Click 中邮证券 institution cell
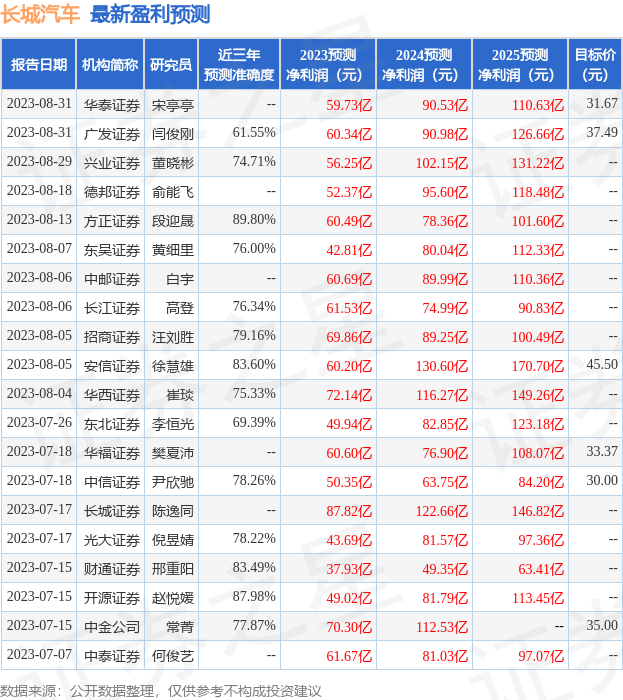623x700 pixels. [112, 279]
